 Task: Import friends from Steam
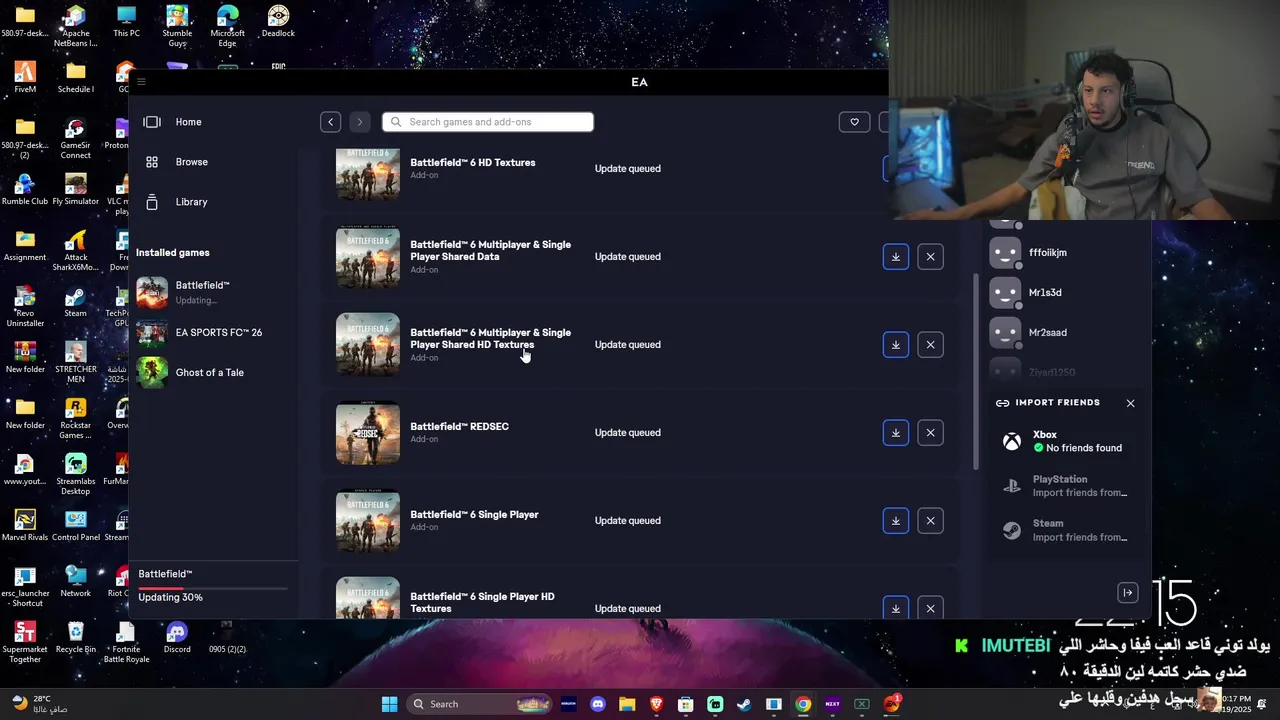point(1066,530)
